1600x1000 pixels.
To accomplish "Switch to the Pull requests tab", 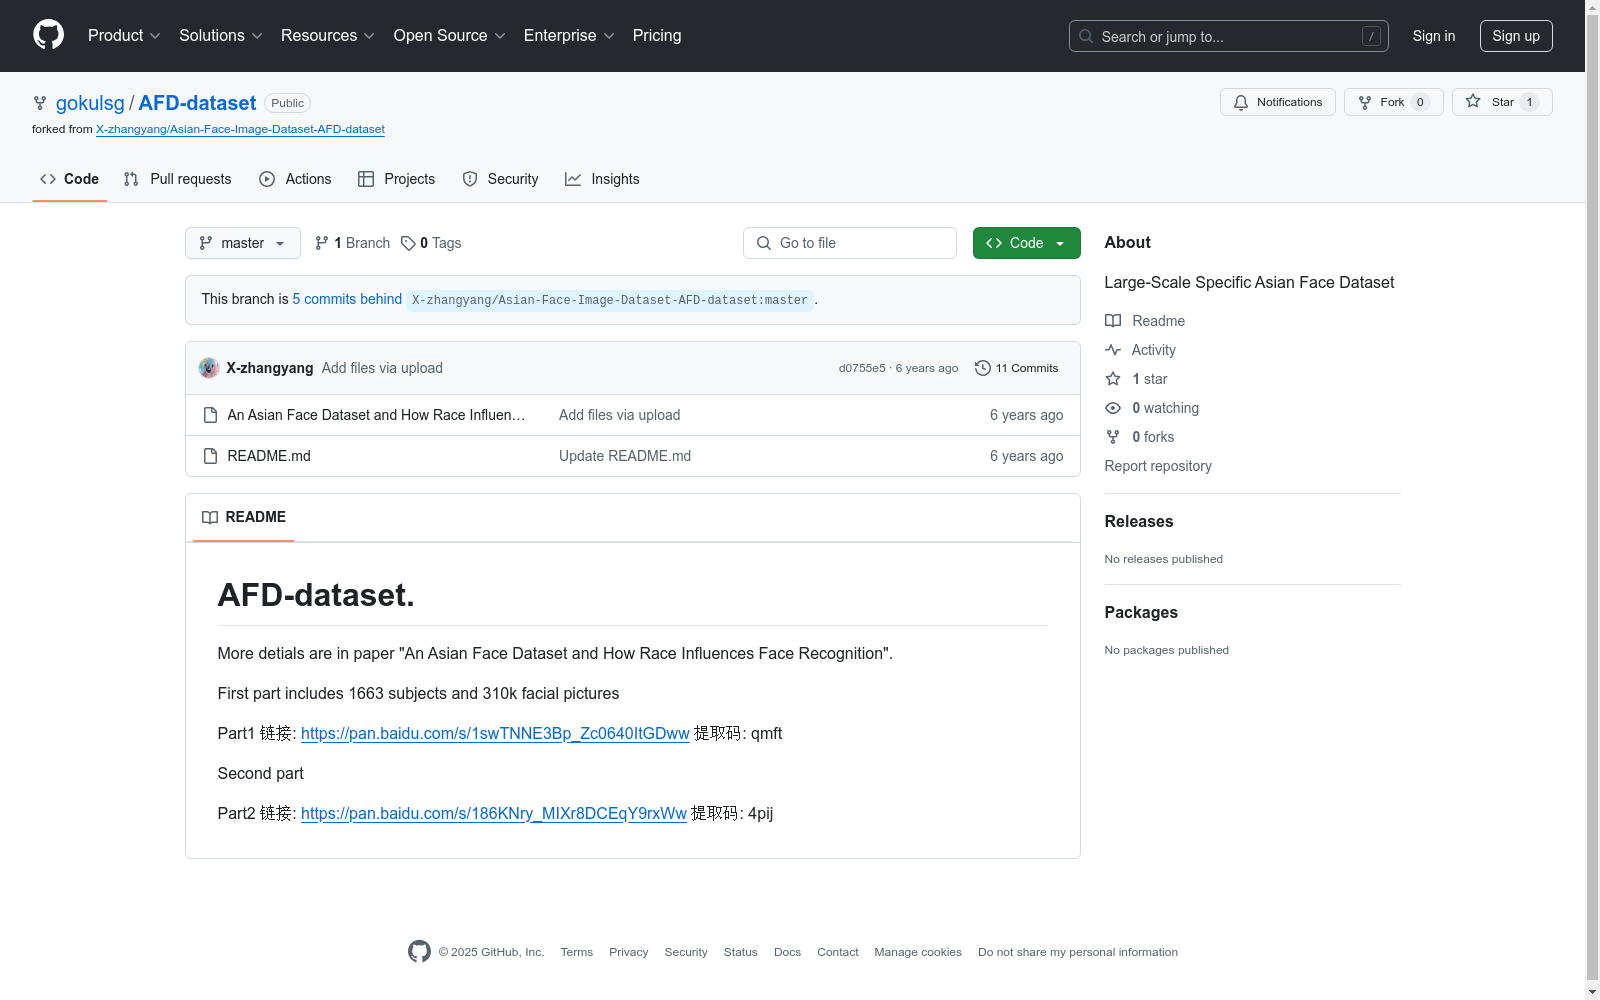I will click(x=178, y=179).
